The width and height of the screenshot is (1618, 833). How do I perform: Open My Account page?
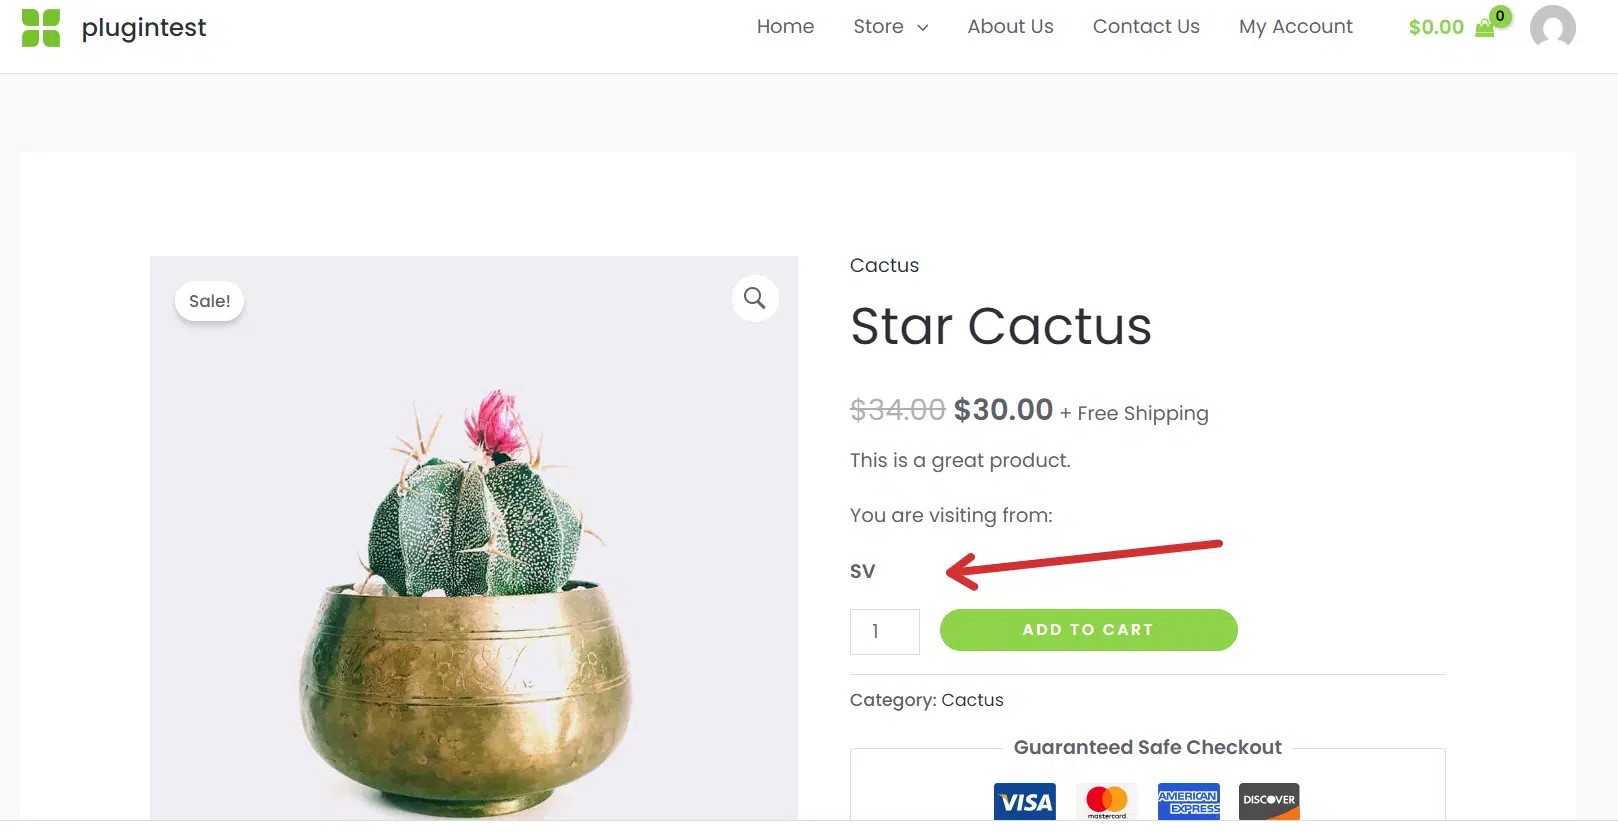[1295, 27]
